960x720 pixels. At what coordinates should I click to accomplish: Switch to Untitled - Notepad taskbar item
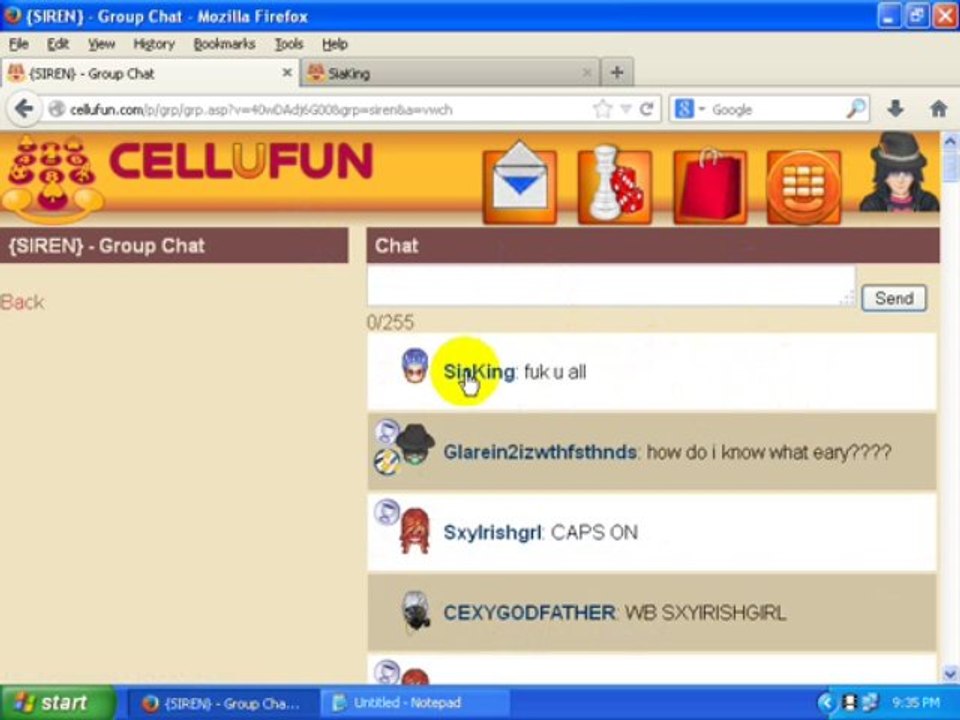[415, 703]
